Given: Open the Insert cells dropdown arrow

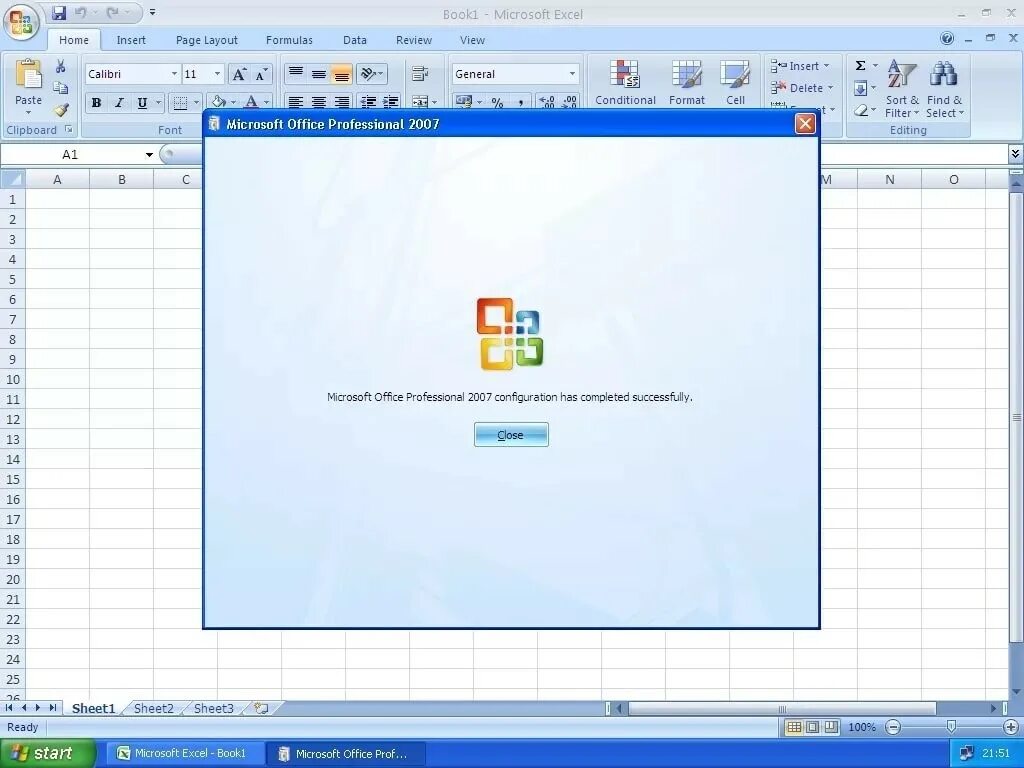Looking at the screenshot, I should click(826, 66).
